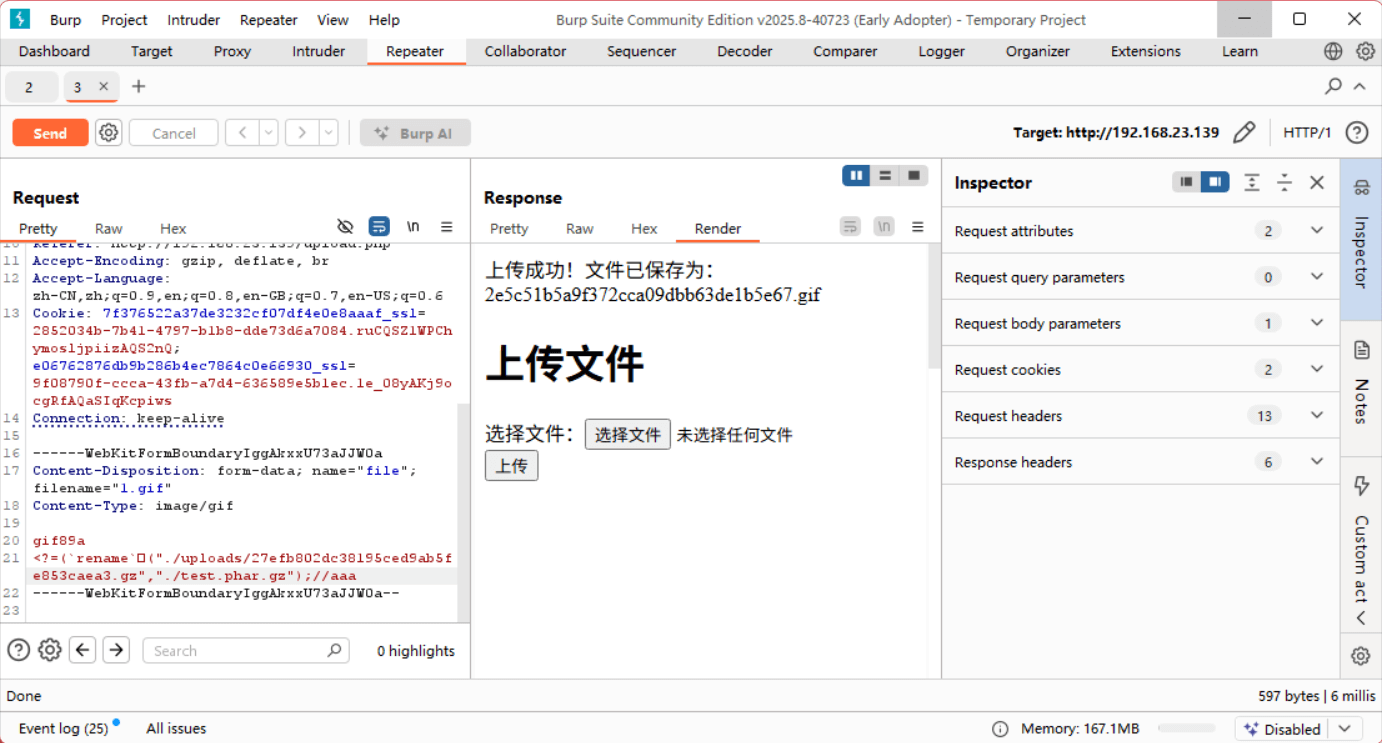Go back in request history
Viewport: 1382px width, 743px height.
pos(242,133)
